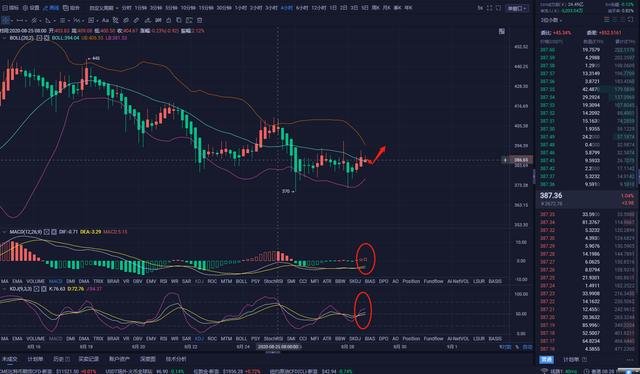Switch to the 深度图 depth chart tab
The height and width of the screenshot is (374, 640).
pos(148,359)
